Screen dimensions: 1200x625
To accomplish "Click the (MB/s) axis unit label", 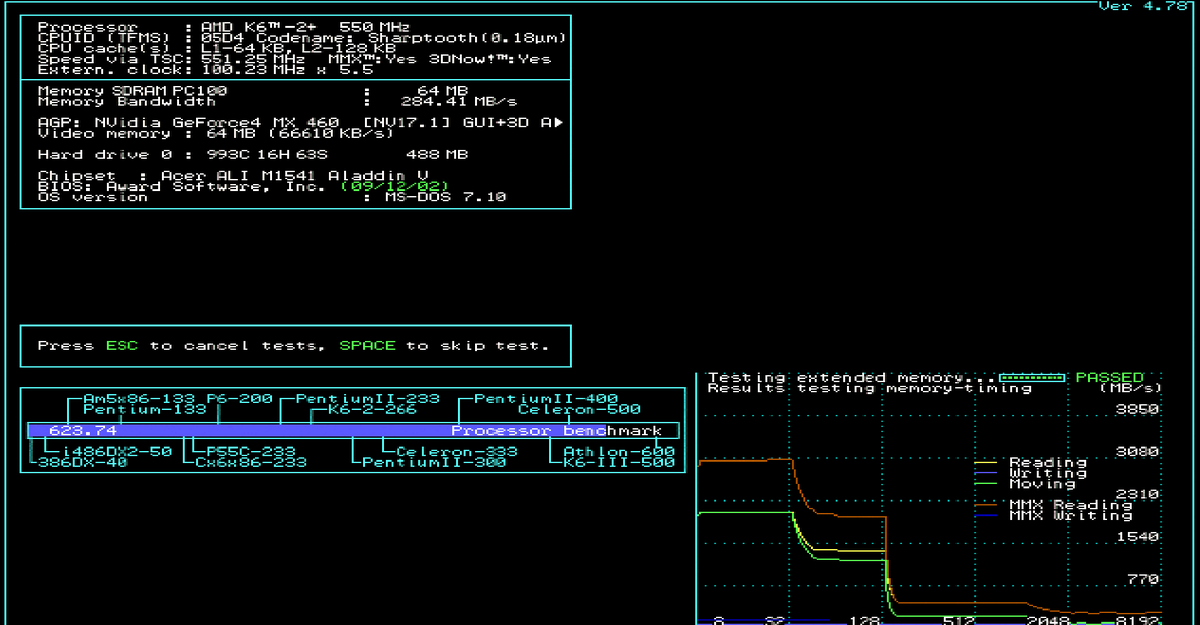I will coord(1130,388).
